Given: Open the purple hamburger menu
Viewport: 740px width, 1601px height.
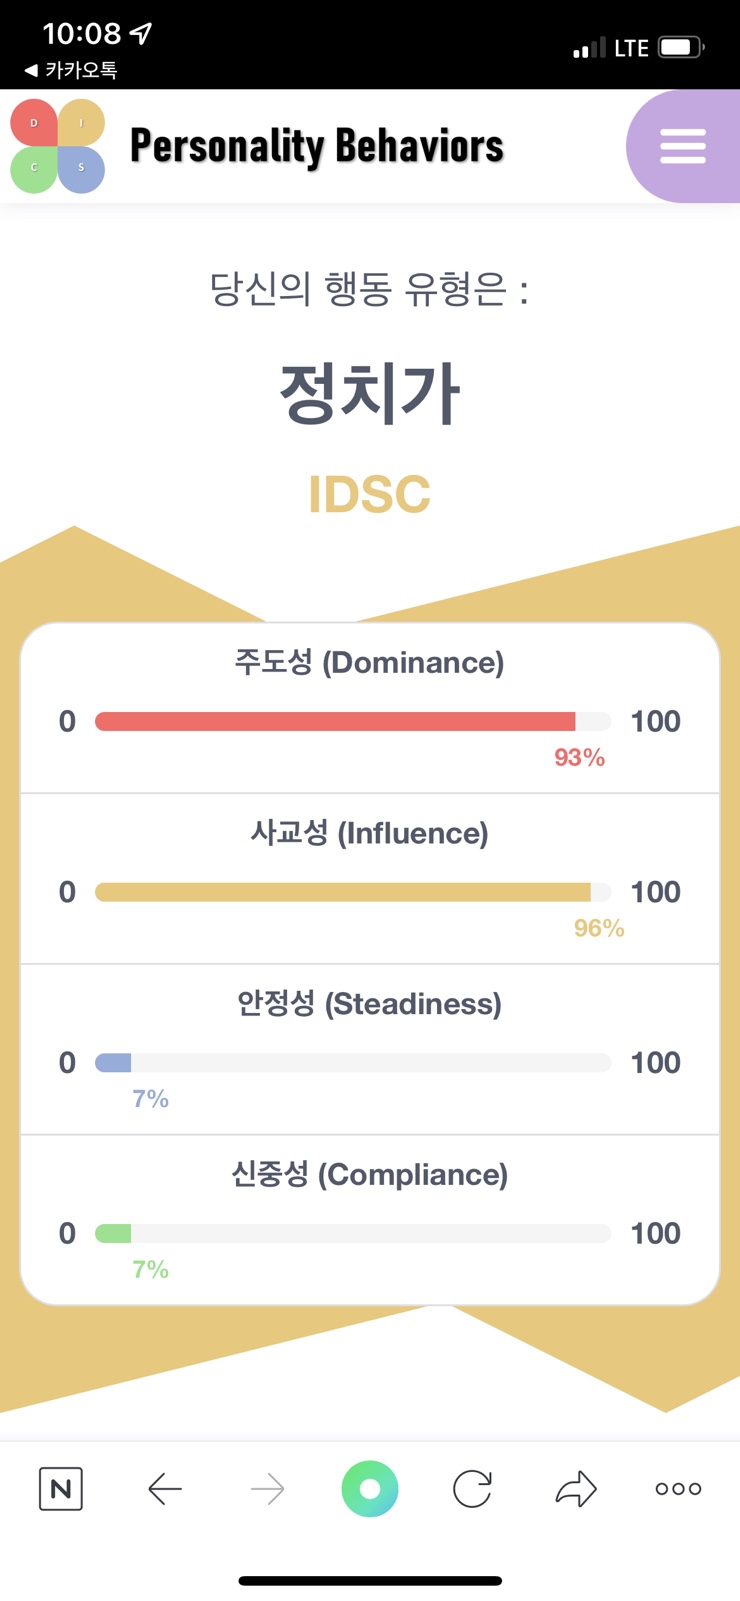Looking at the screenshot, I should pos(683,146).
